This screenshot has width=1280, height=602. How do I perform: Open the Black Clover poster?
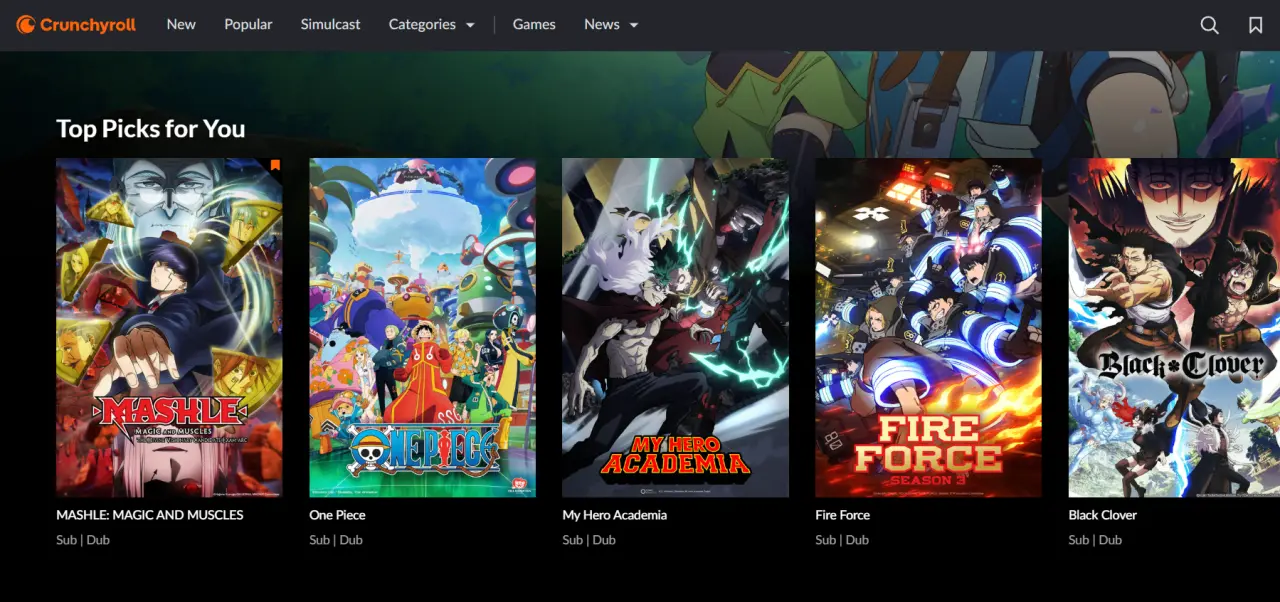click(x=1174, y=328)
